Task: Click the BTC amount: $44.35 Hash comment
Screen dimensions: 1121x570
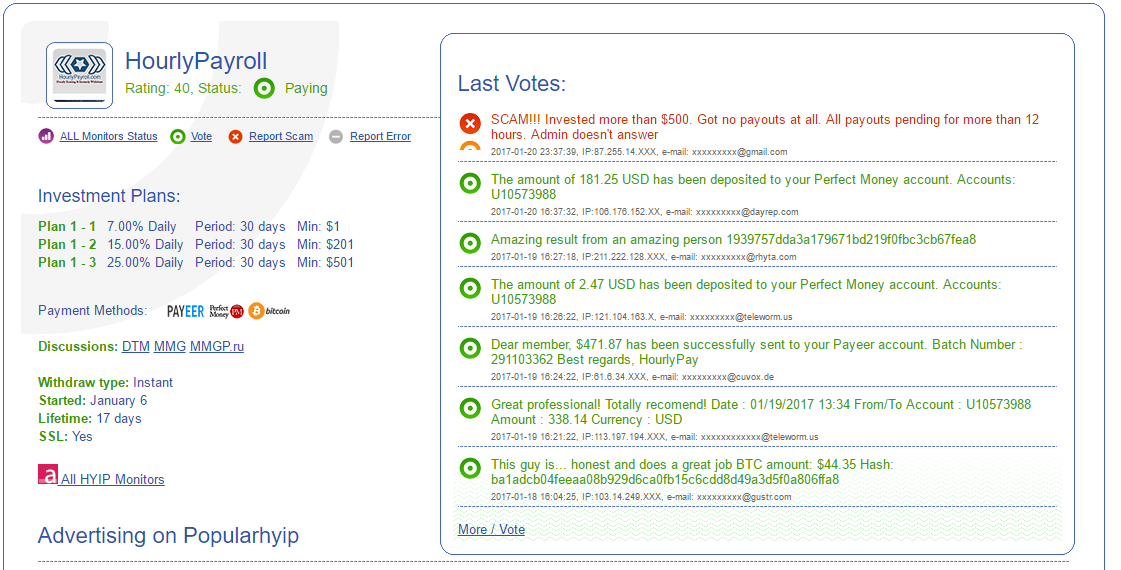Action: [x=691, y=472]
